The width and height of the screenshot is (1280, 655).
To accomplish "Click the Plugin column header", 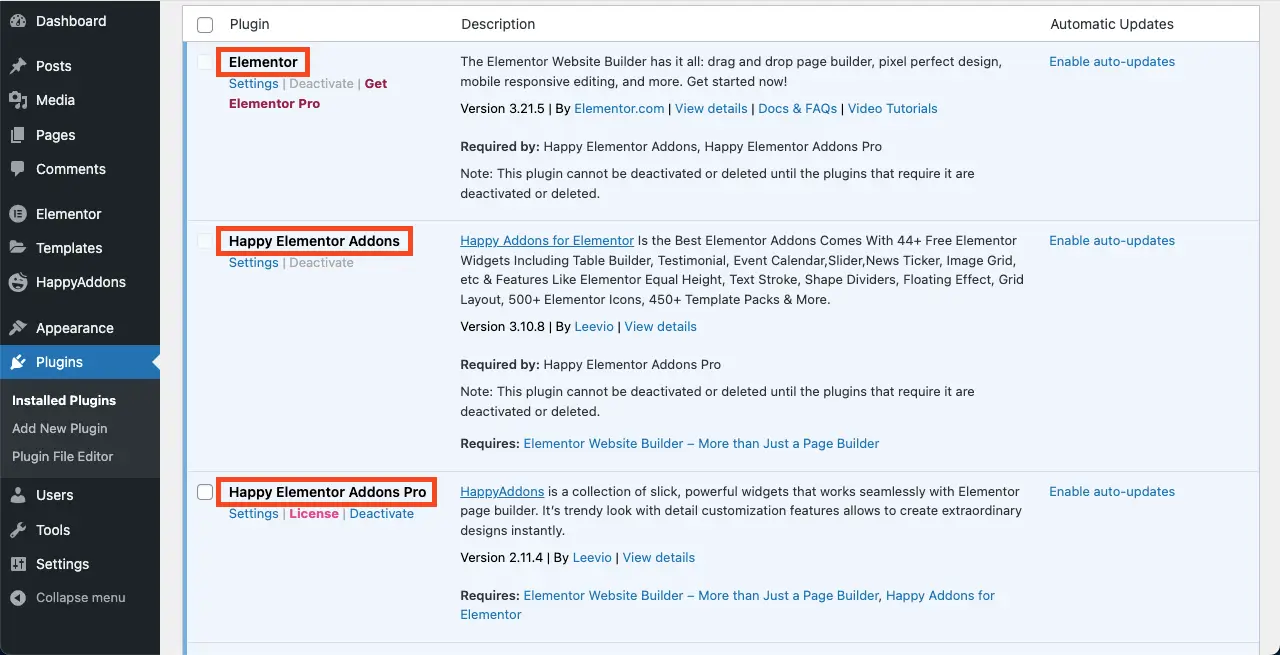I will coord(249,24).
